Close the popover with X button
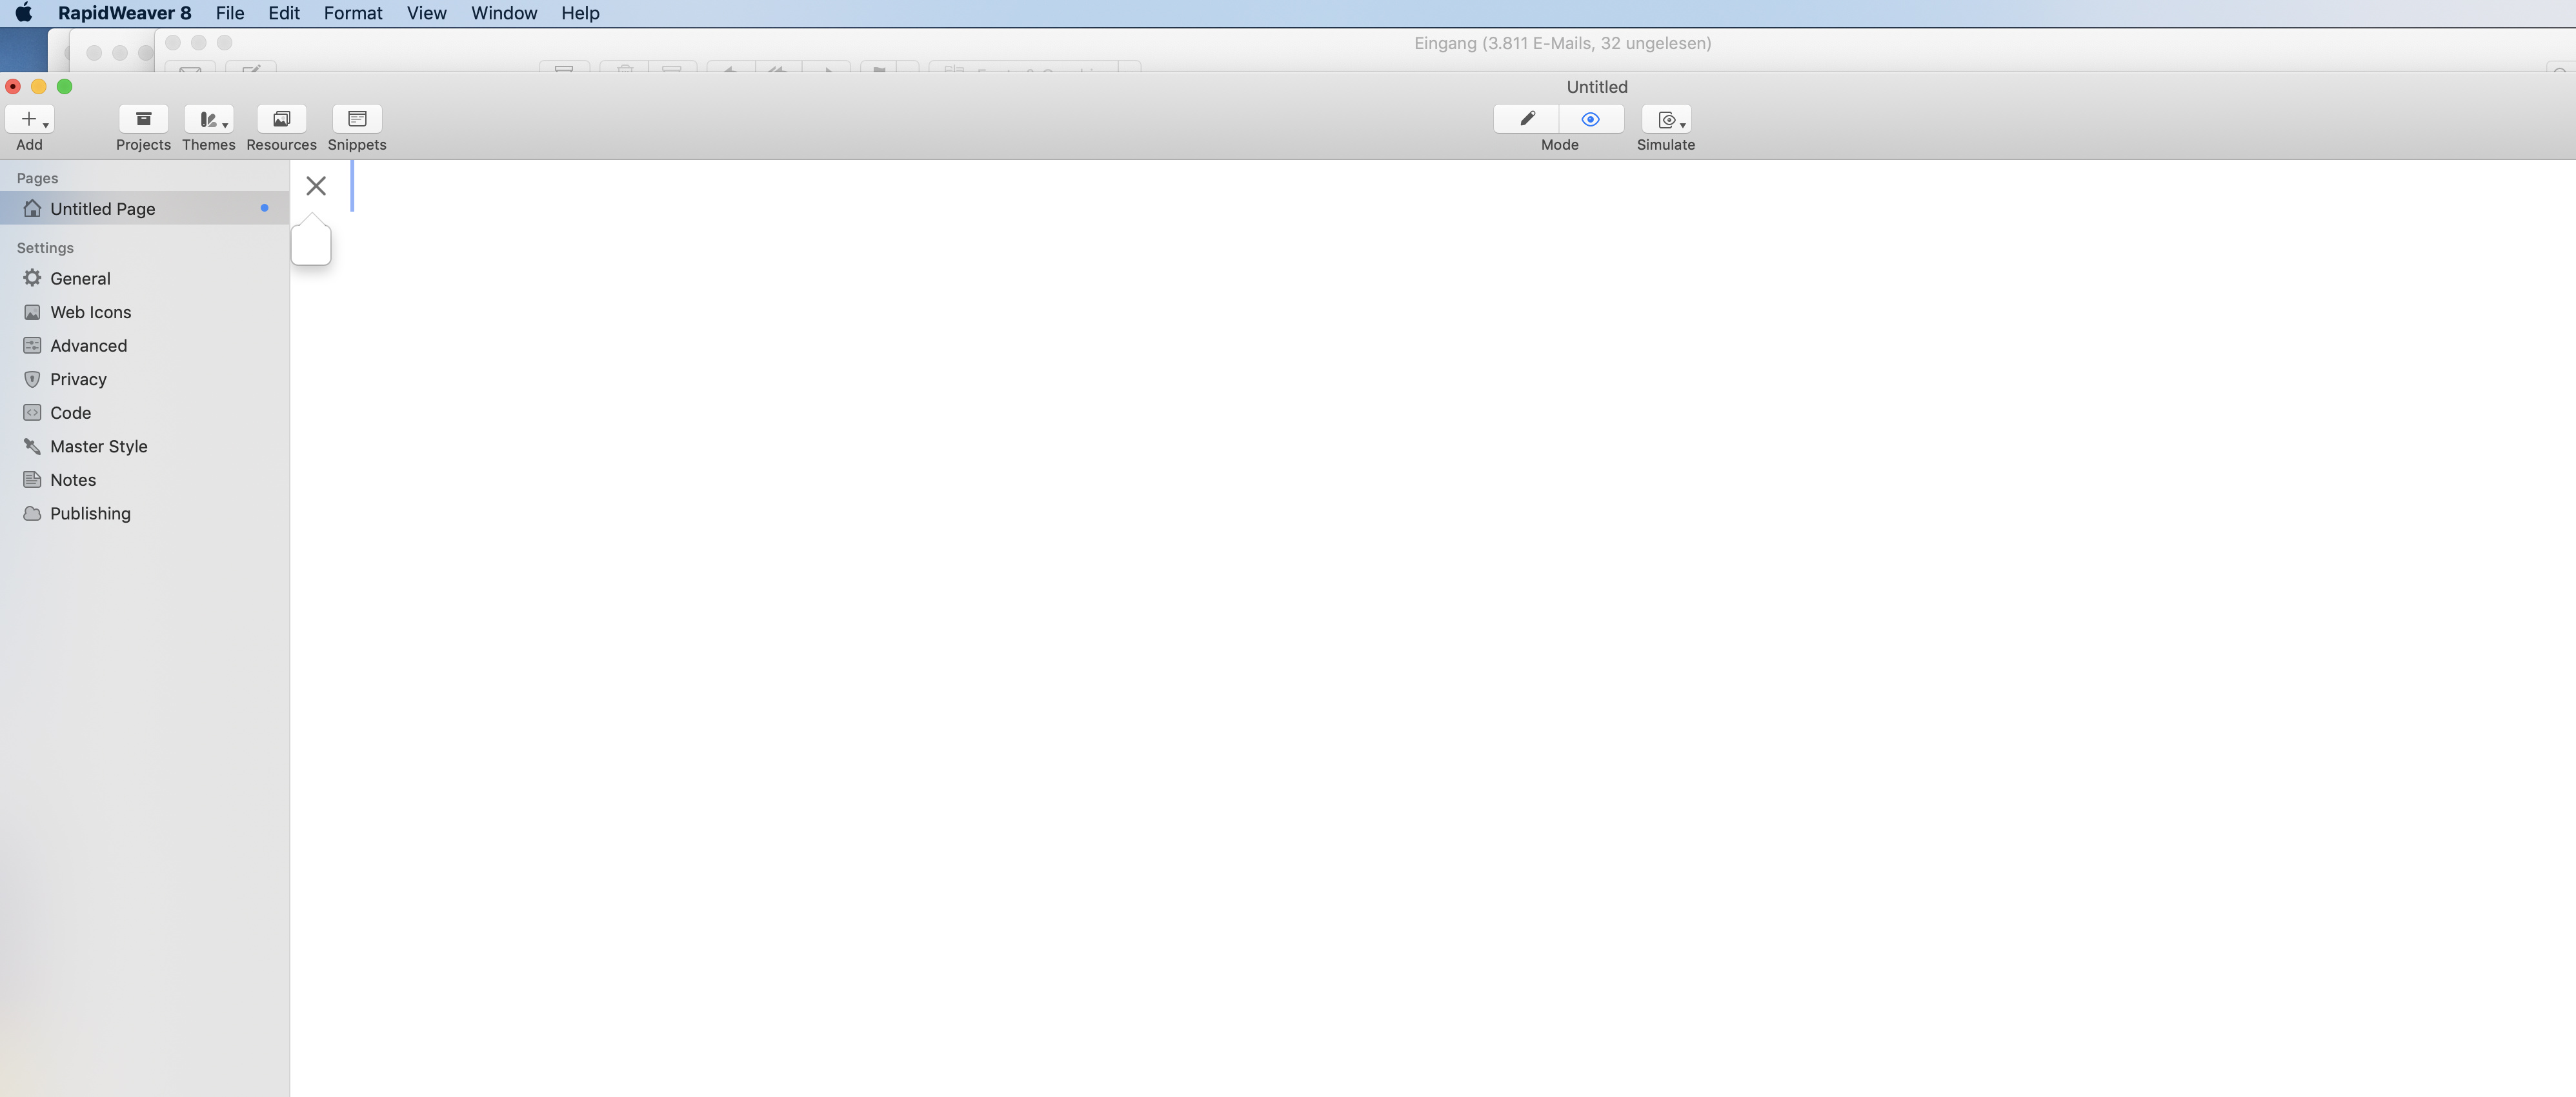Viewport: 2576px width, 1097px height. [x=316, y=185]
